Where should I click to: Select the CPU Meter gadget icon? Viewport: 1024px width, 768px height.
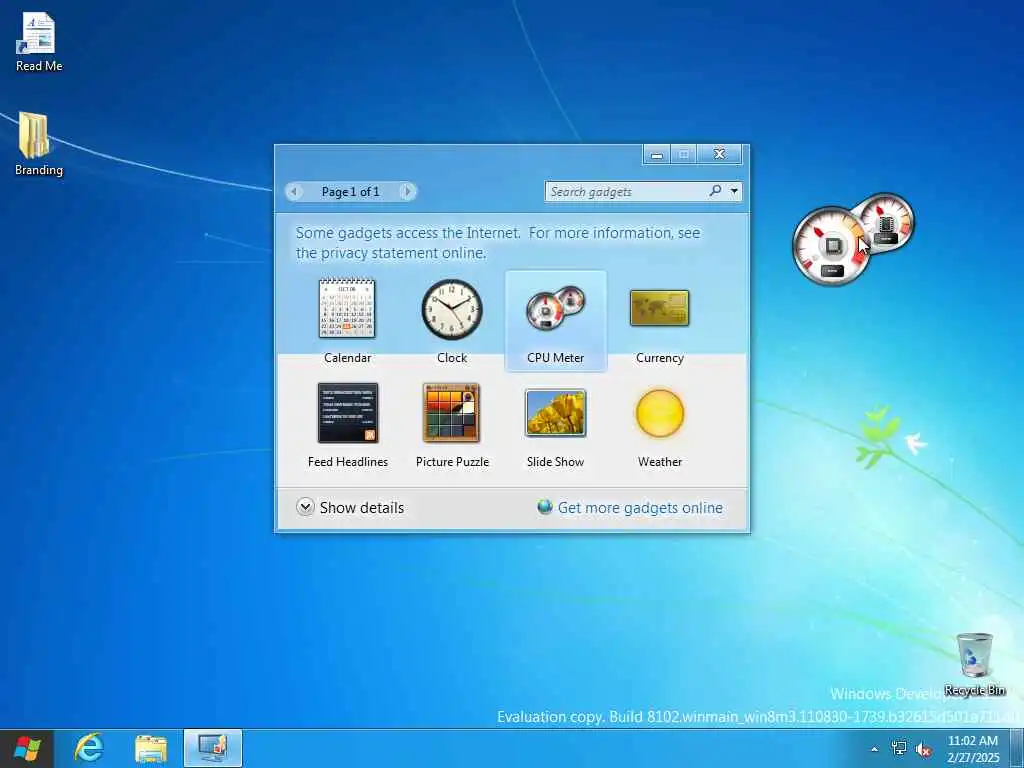(556, 308)
